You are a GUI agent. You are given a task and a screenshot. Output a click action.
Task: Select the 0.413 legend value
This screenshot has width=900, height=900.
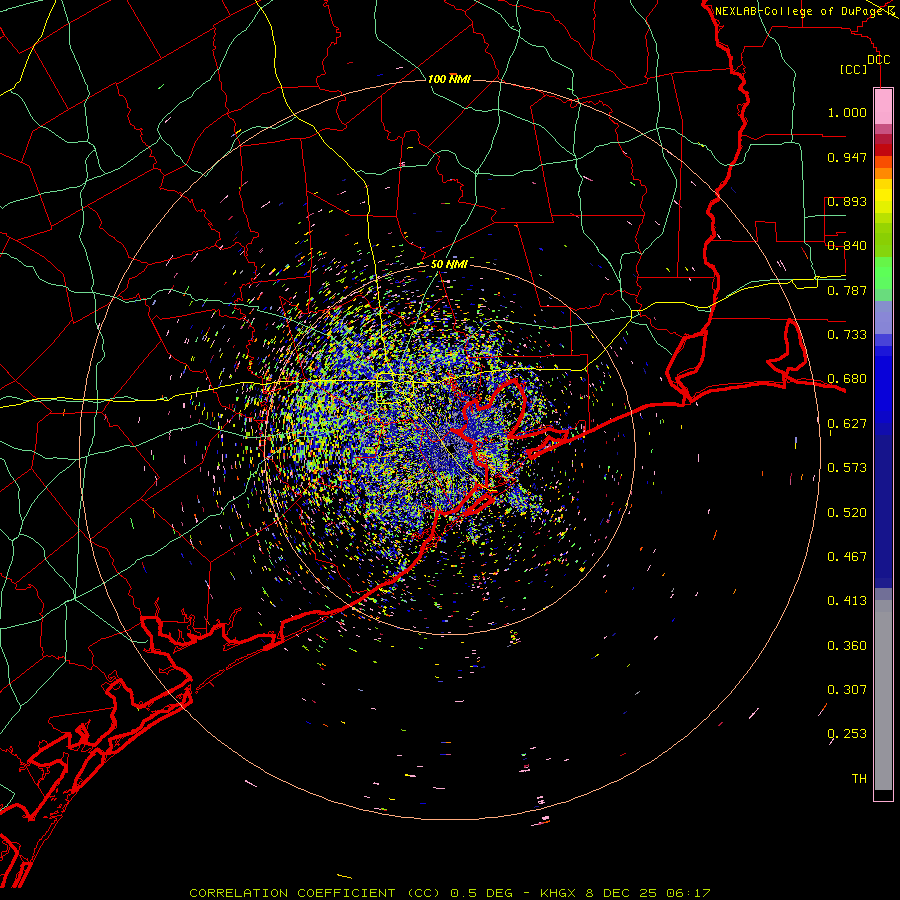847,601
